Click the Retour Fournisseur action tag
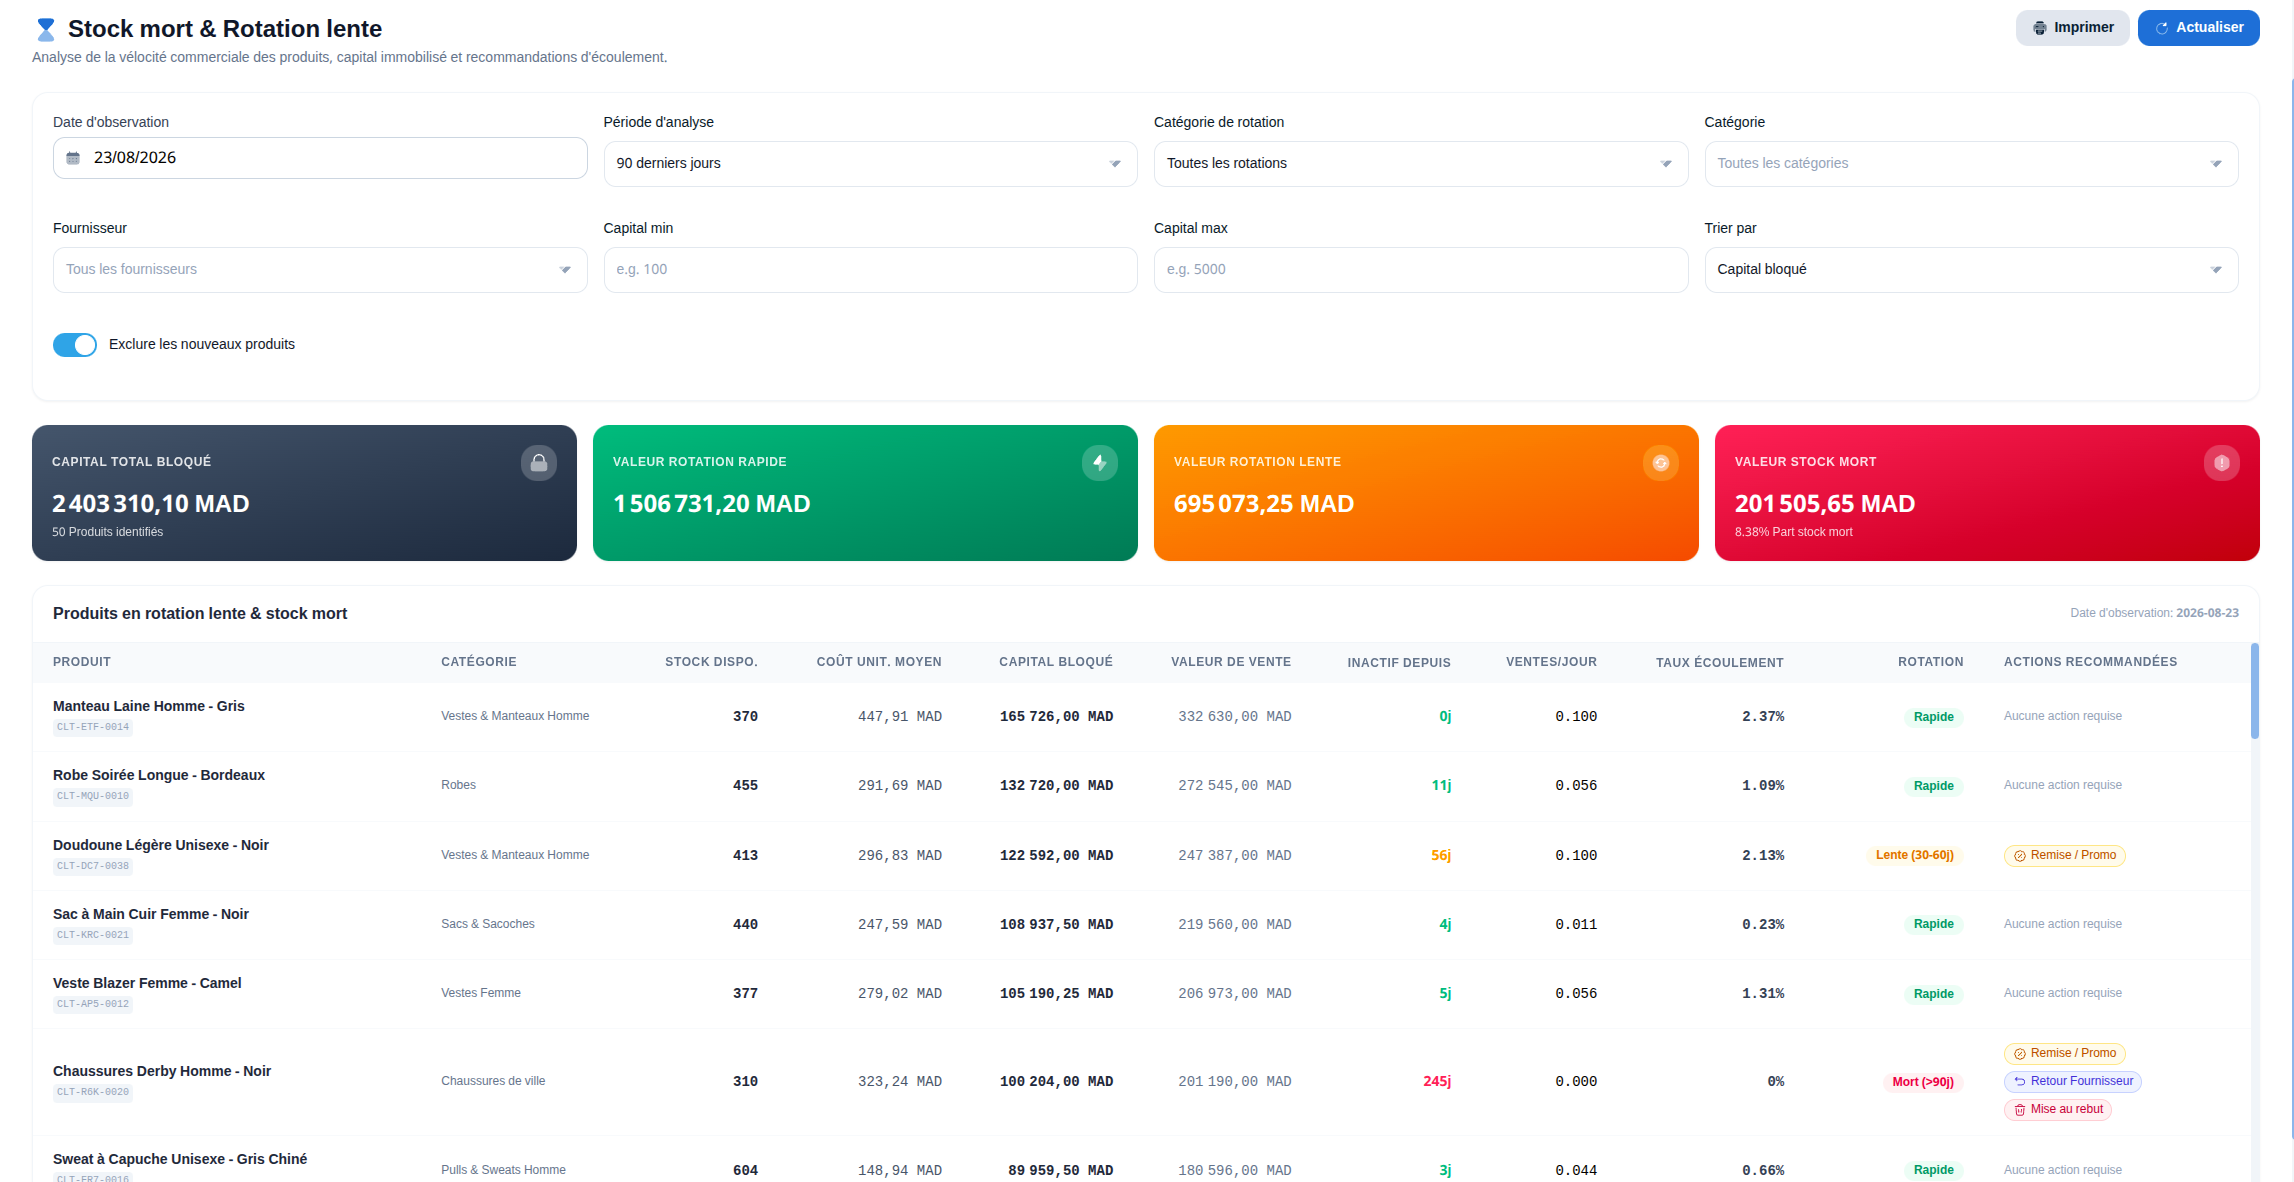Viewport: 2294px width, 1182px height. tap(2072, 1082)
